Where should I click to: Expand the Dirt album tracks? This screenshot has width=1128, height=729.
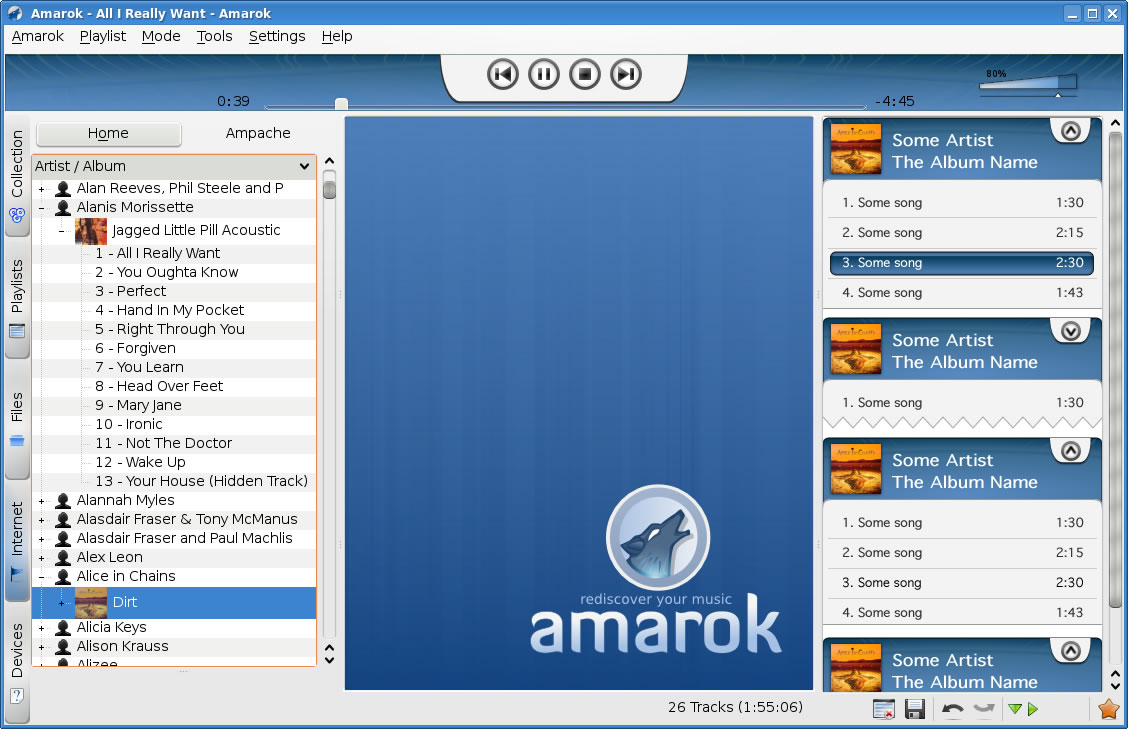(60, 603)
